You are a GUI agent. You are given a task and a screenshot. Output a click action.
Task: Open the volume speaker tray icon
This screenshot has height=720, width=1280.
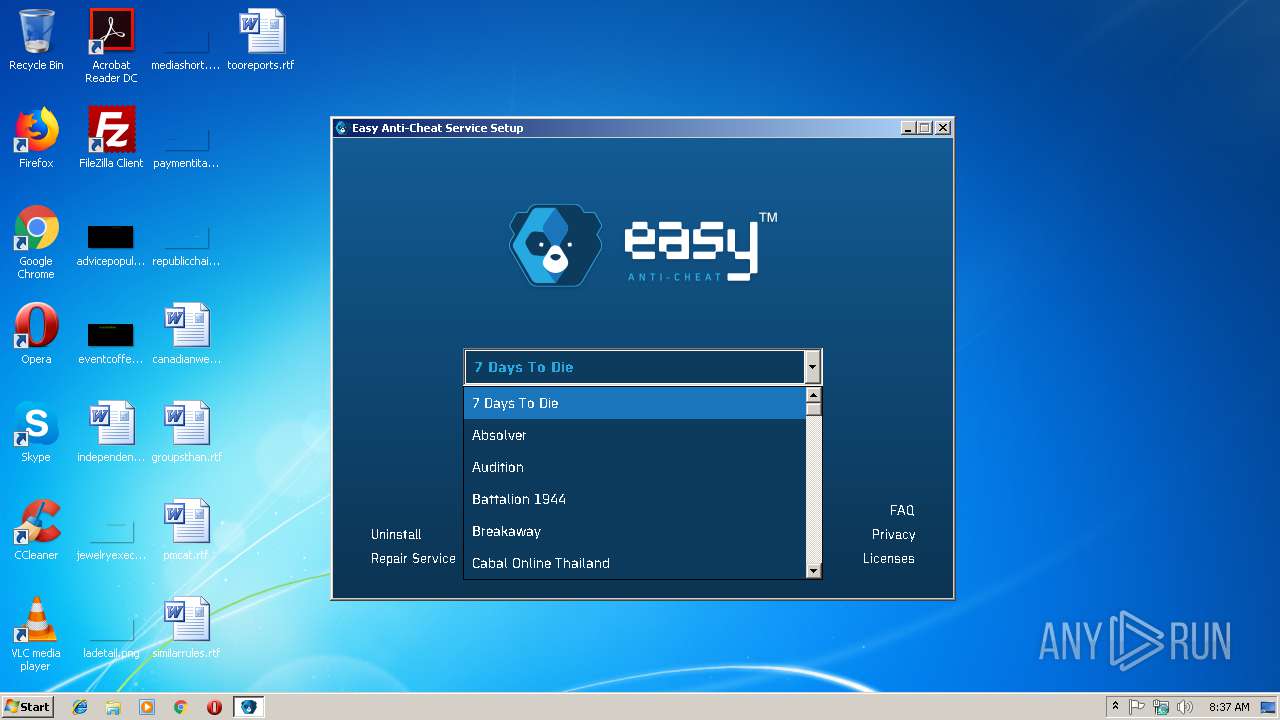click(1185, 707)
